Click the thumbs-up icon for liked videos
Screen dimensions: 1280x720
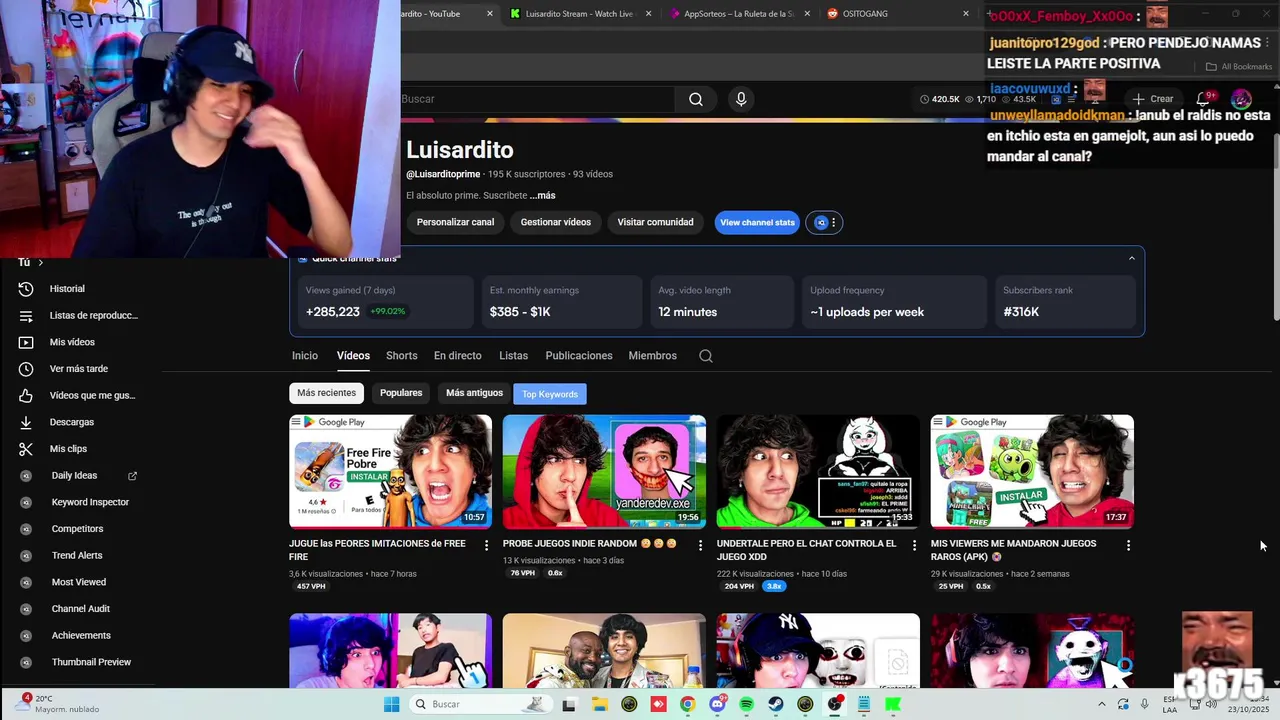pyautogui.click(x=26, y=396)
